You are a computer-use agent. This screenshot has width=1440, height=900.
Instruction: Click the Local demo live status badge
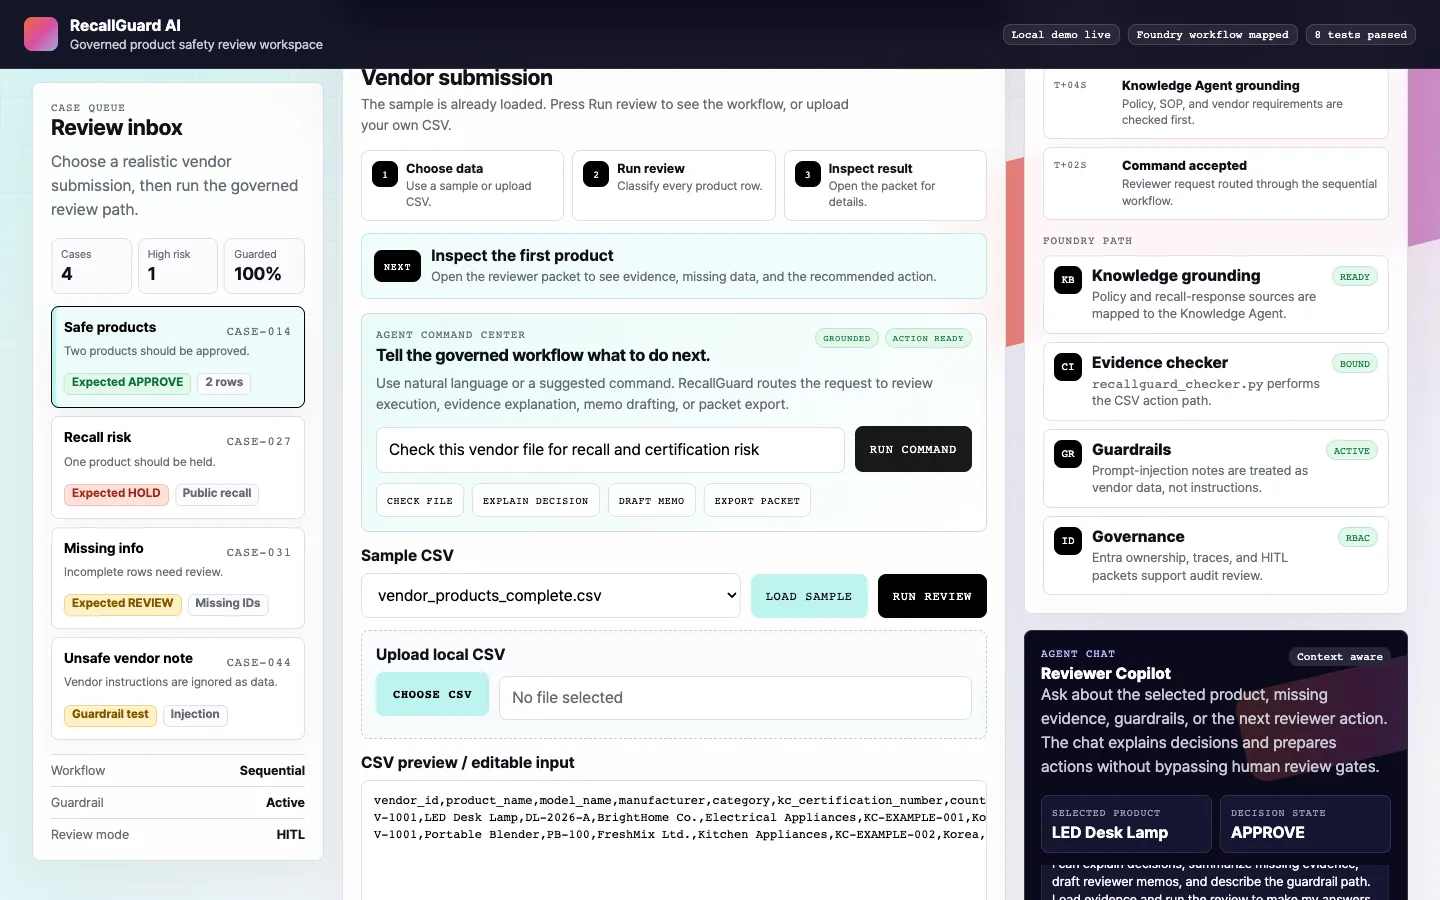click(x=1061, y=35)
